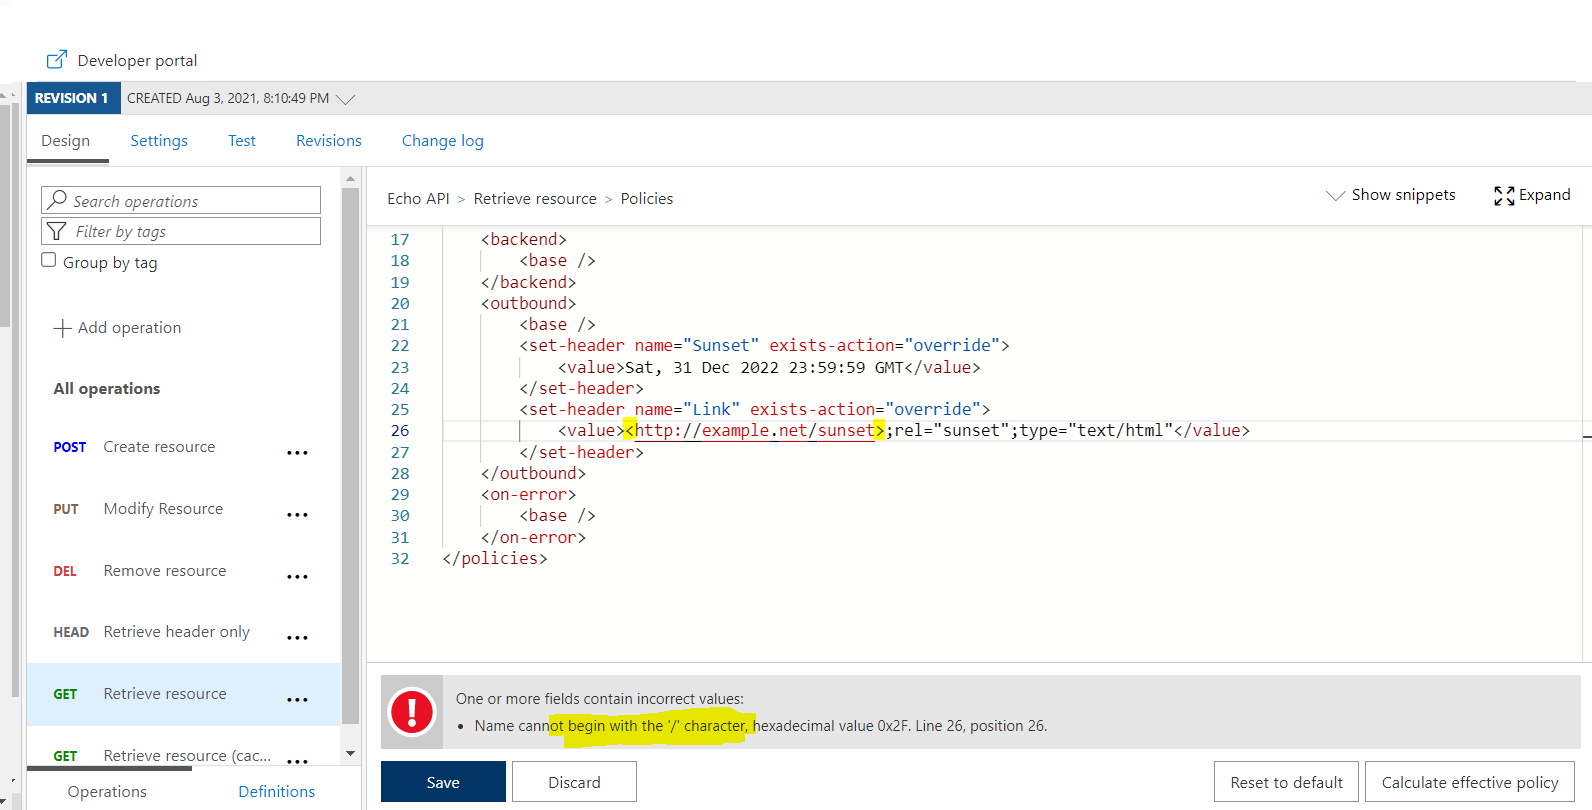
Task: Click the operations list scrollbar up arrow
Action: pos(350,179)
